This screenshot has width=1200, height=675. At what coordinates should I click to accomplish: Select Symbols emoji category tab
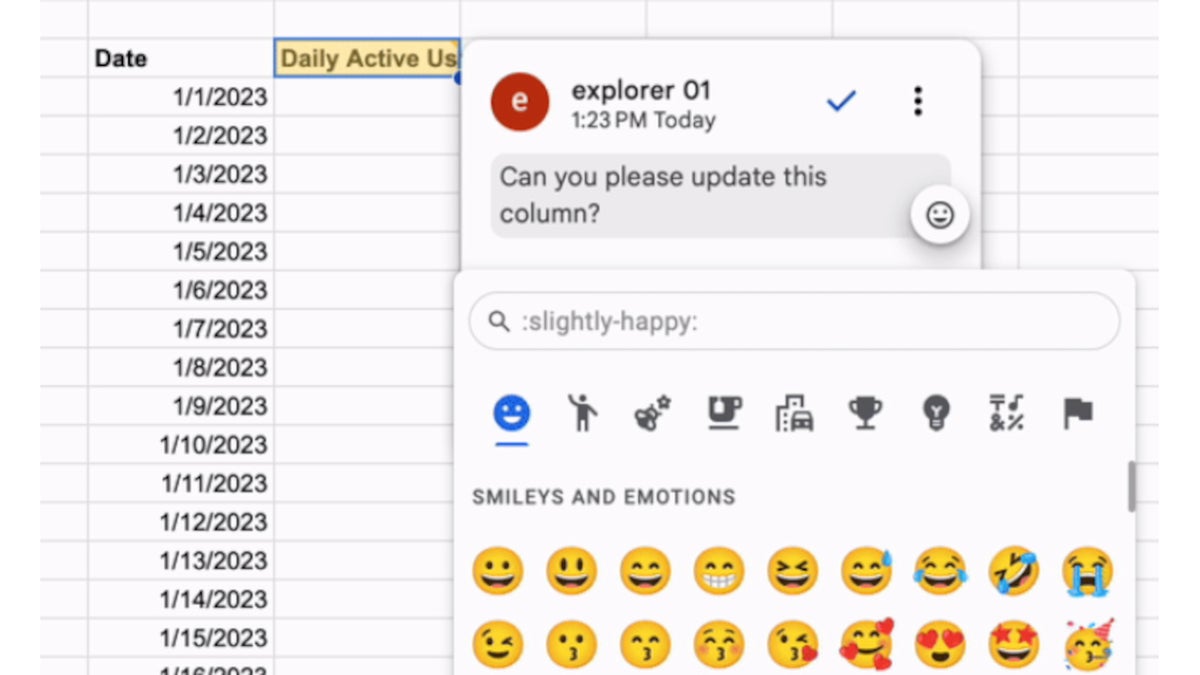click(x=1006, y=412)
